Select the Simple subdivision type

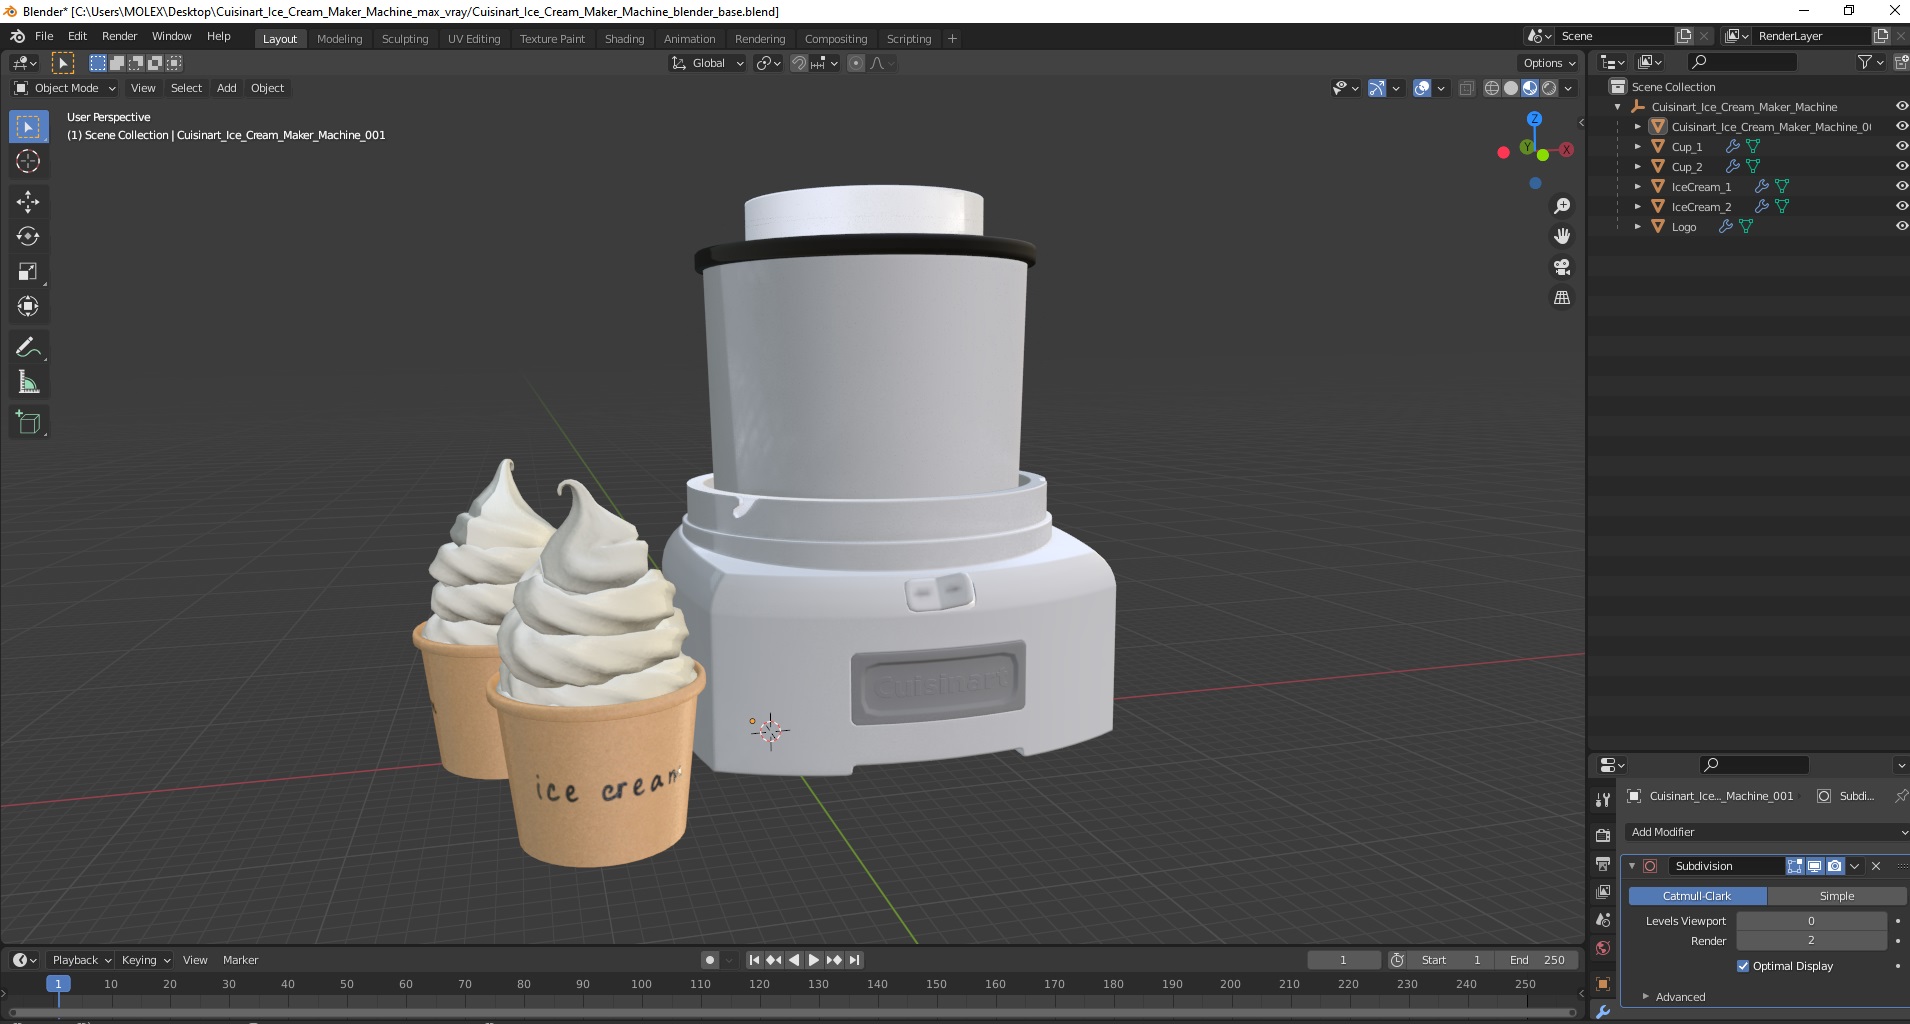1836,896
